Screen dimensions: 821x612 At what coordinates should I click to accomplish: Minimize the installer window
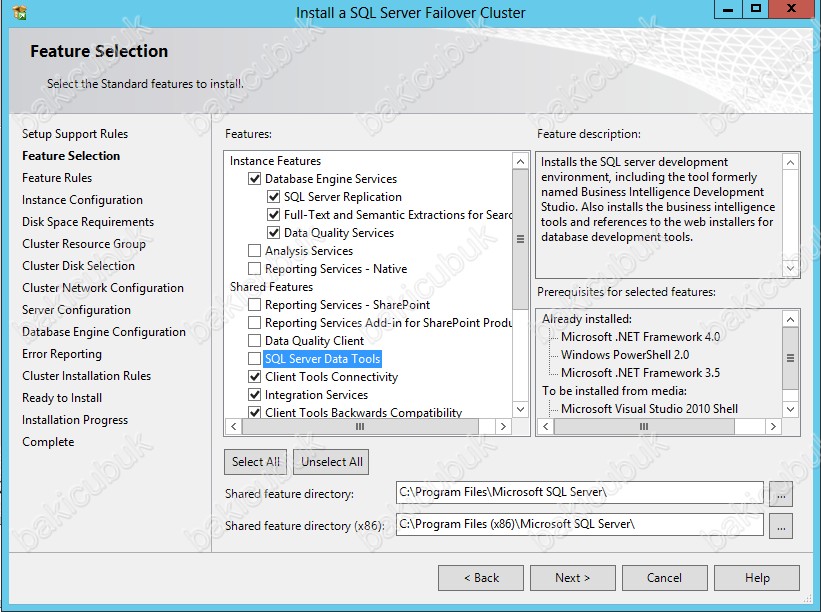728,9
